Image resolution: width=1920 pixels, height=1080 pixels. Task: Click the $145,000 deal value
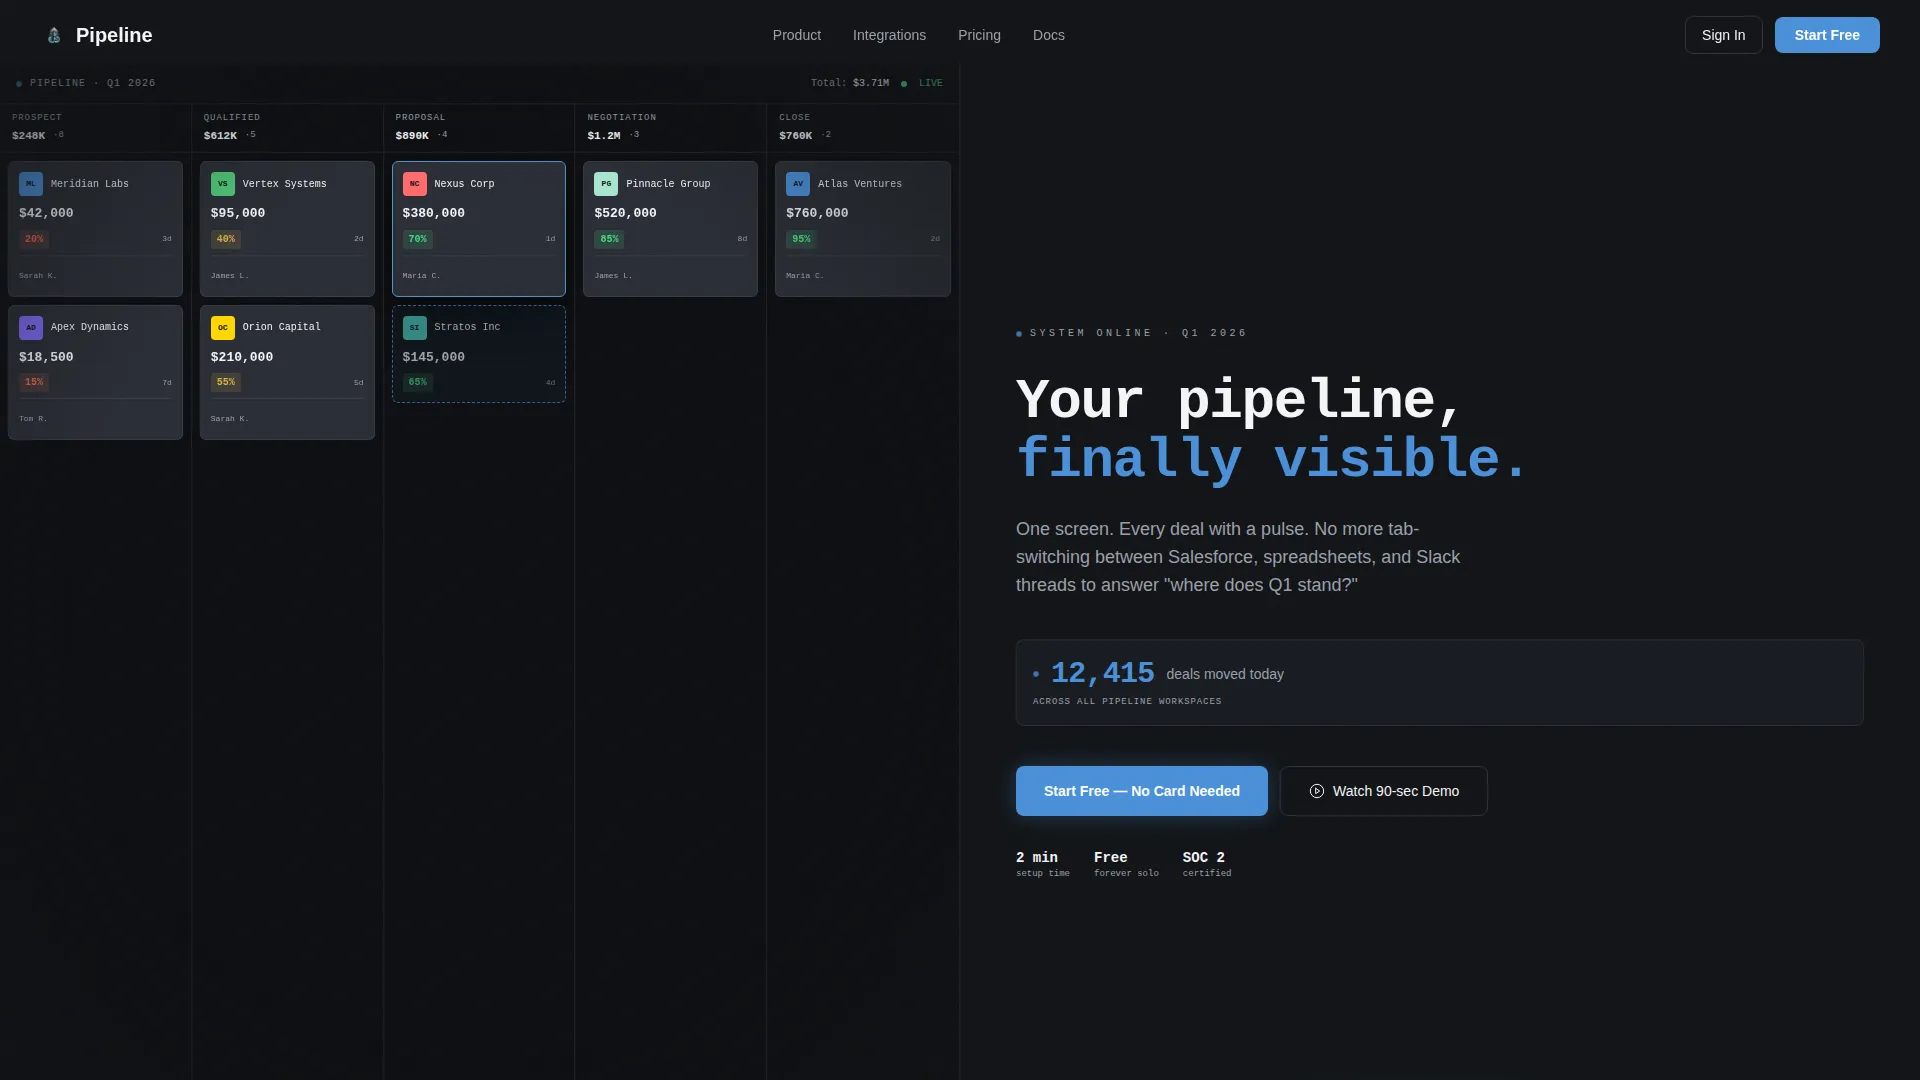[x=434, y=357]
